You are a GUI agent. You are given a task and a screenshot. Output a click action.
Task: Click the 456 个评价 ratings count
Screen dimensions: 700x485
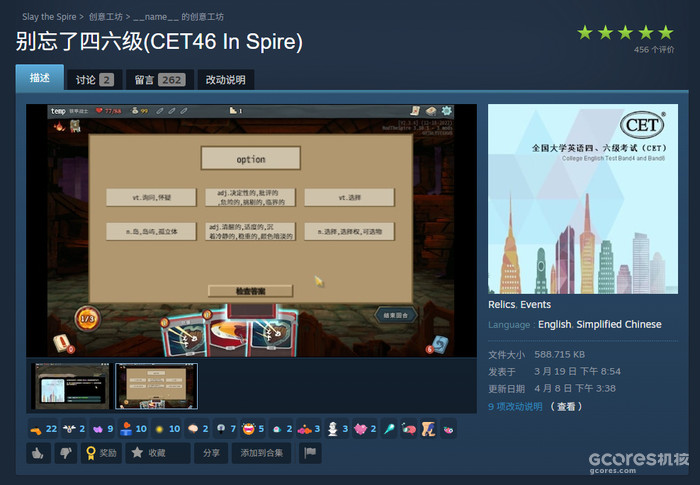[654, 50]
